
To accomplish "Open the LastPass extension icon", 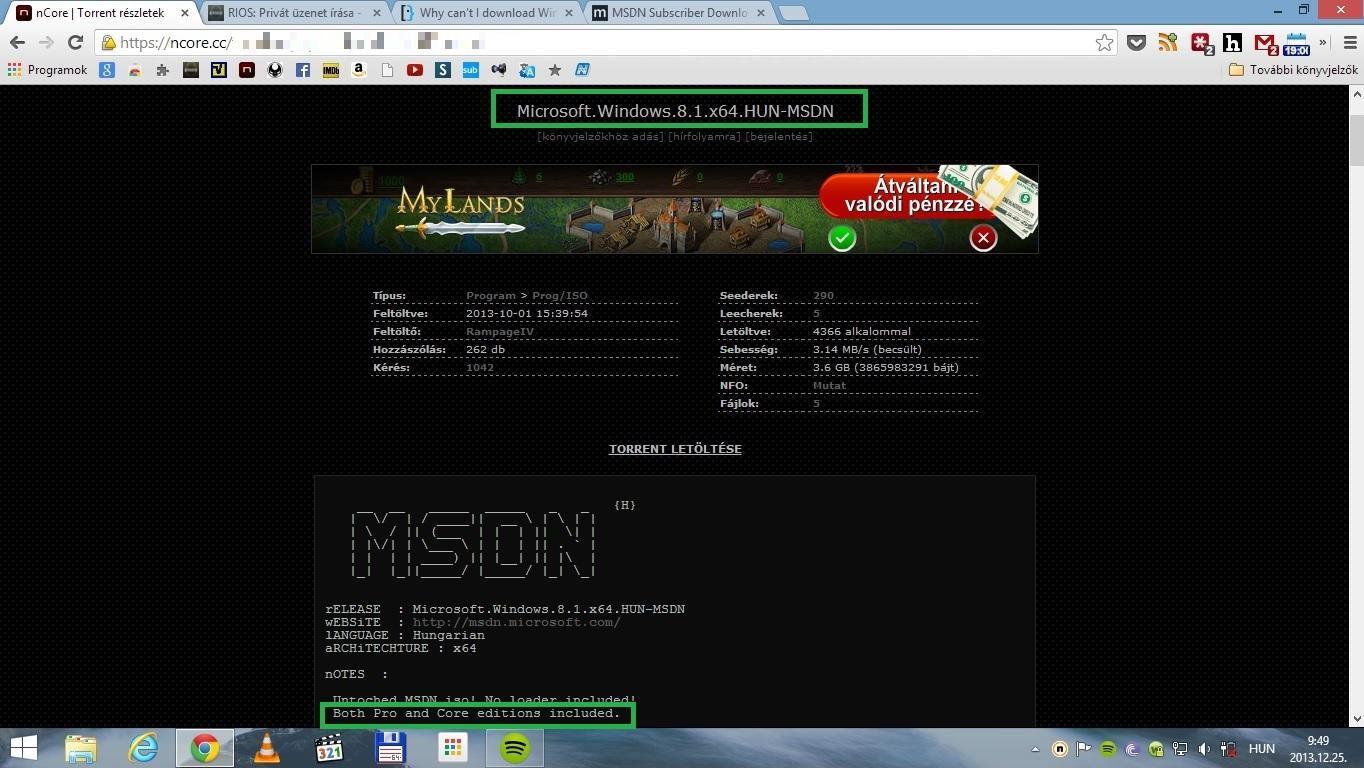I will coord(1201,43).
